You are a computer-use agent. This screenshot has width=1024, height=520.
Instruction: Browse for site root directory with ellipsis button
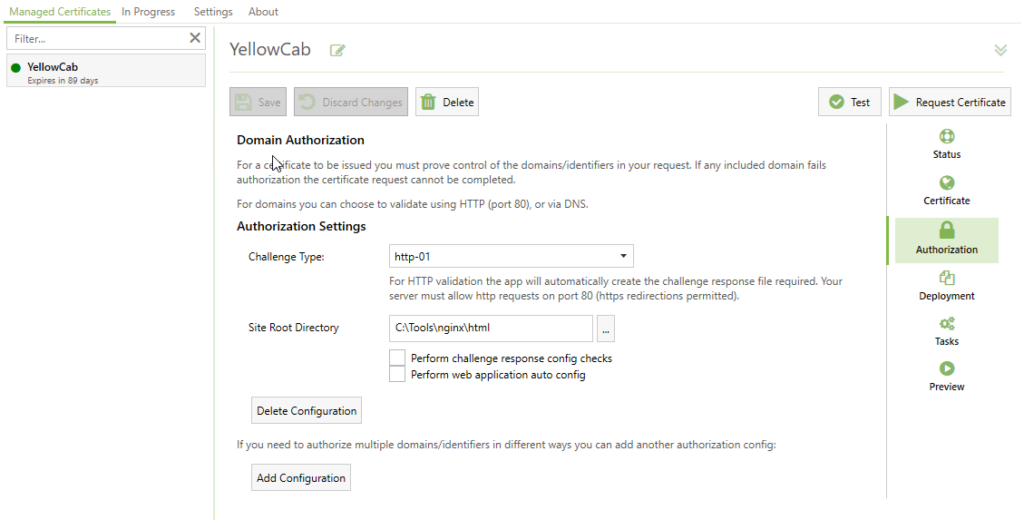click(605, 329)
